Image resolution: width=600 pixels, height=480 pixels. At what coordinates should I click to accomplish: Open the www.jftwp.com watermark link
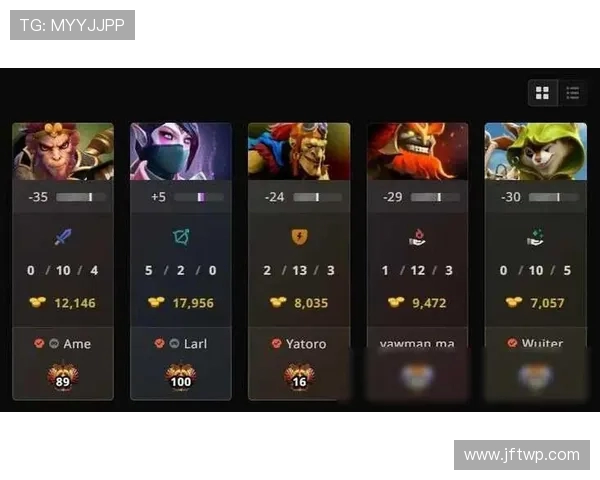point(522,455)
